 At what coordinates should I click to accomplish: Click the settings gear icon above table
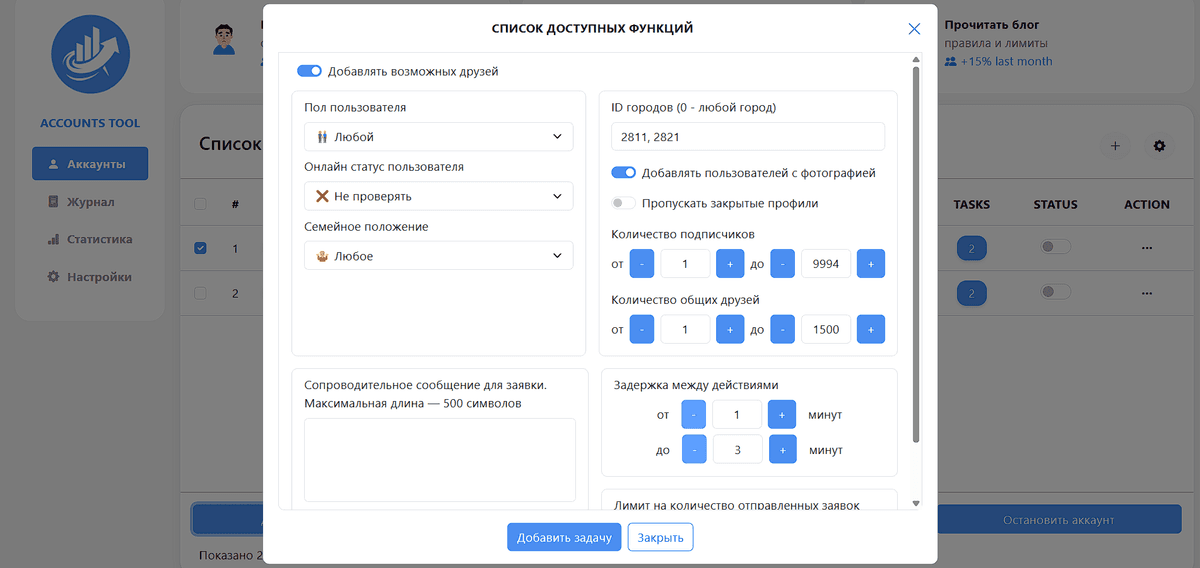tap(1159, 146)
